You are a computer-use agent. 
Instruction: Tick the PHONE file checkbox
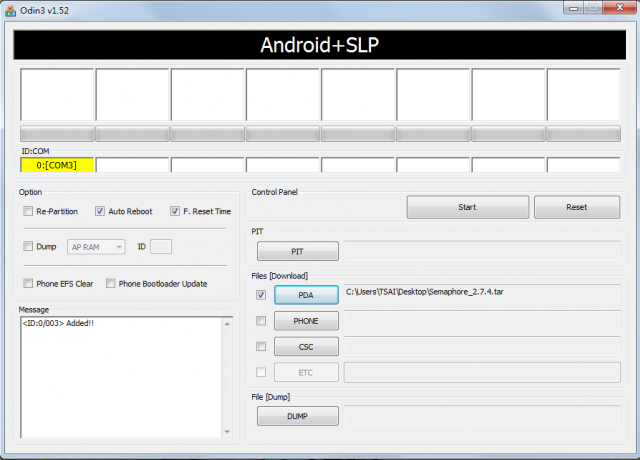261,321
